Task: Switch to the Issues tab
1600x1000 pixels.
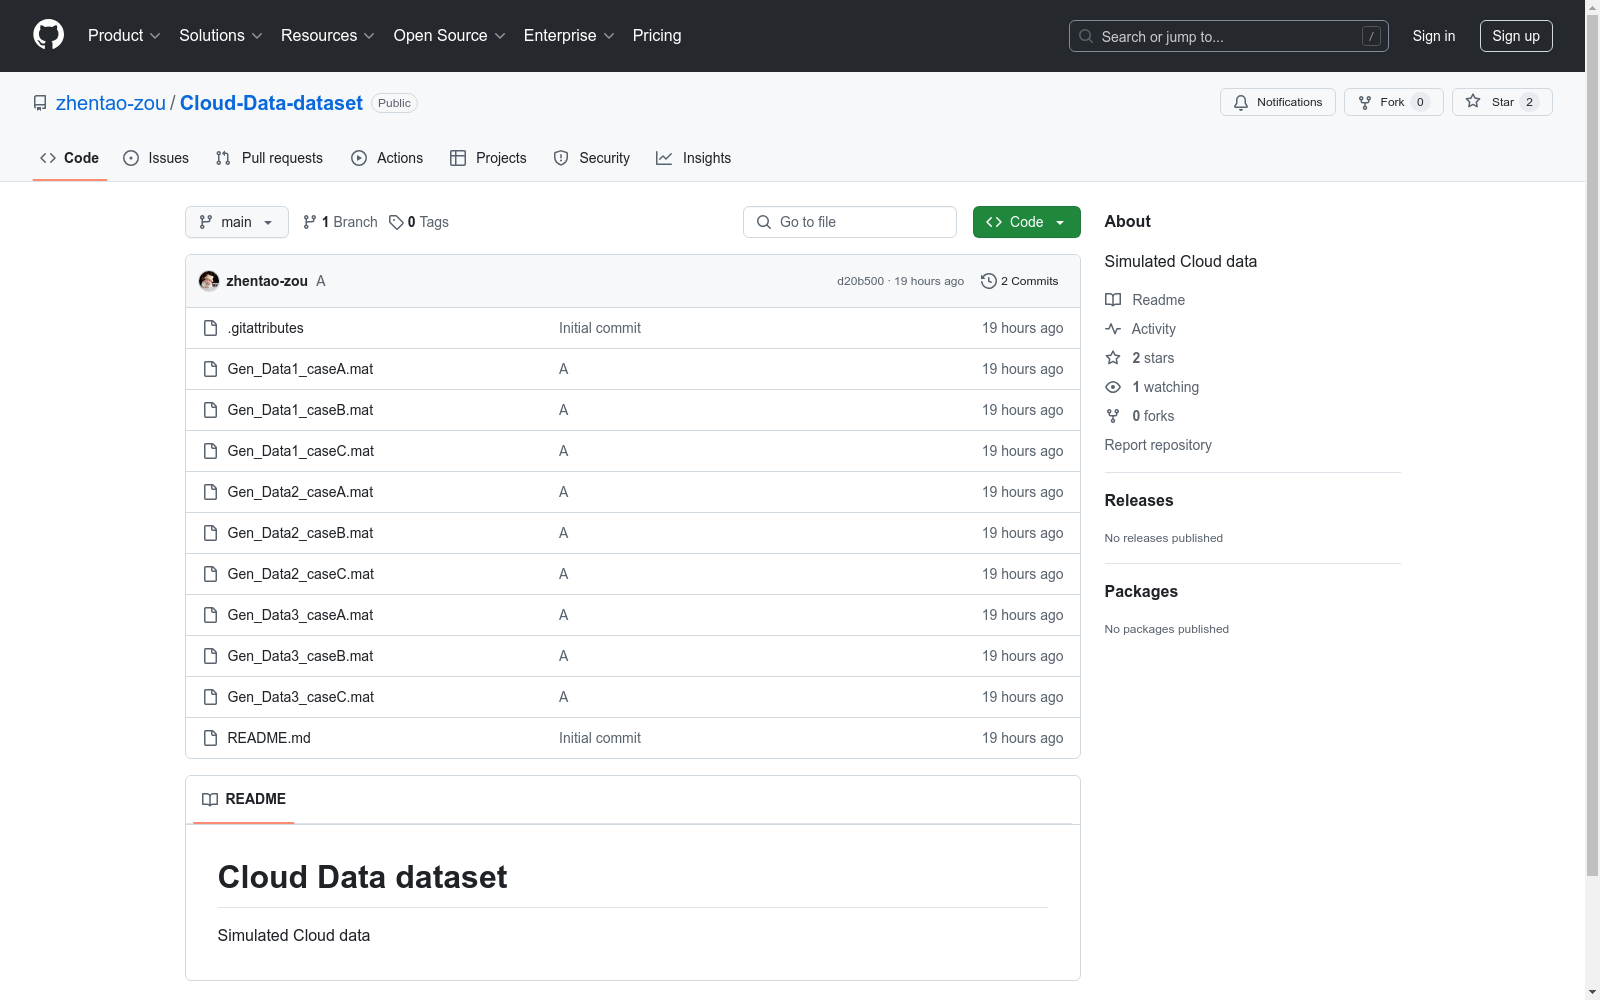Action: click(156, 158)
